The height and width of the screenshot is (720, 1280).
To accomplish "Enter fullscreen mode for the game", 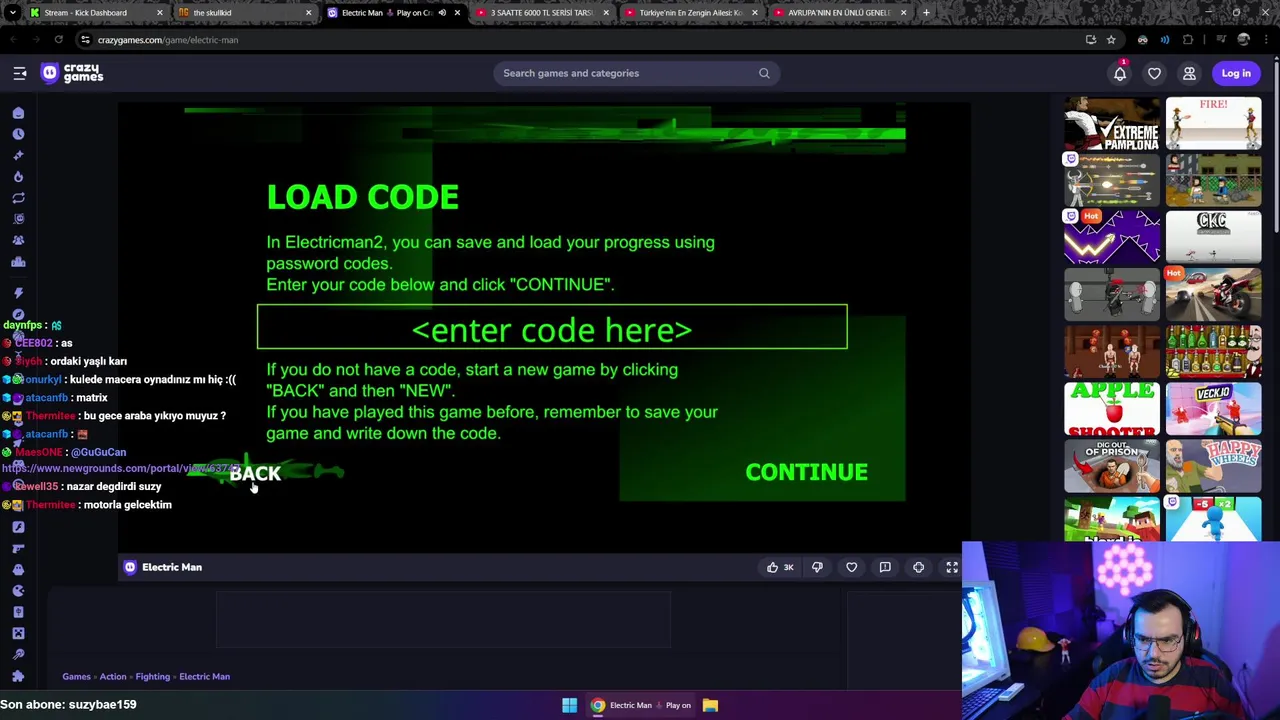I will pyautogui.click(x=952, y=567).
